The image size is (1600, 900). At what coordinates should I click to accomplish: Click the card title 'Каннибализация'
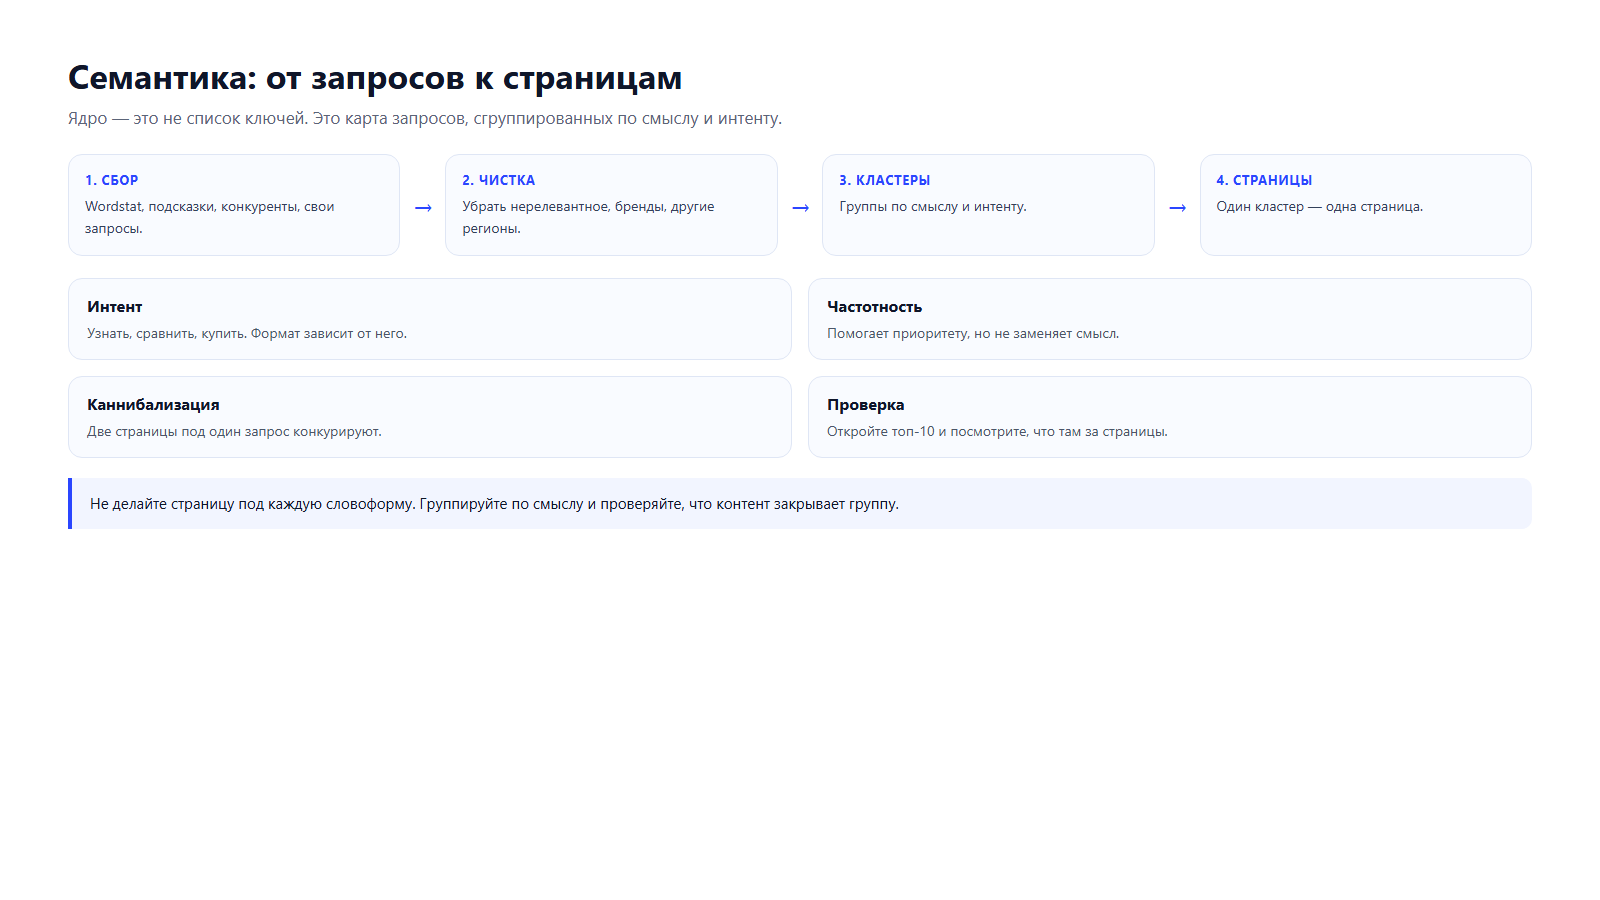[x=153, y=405]
